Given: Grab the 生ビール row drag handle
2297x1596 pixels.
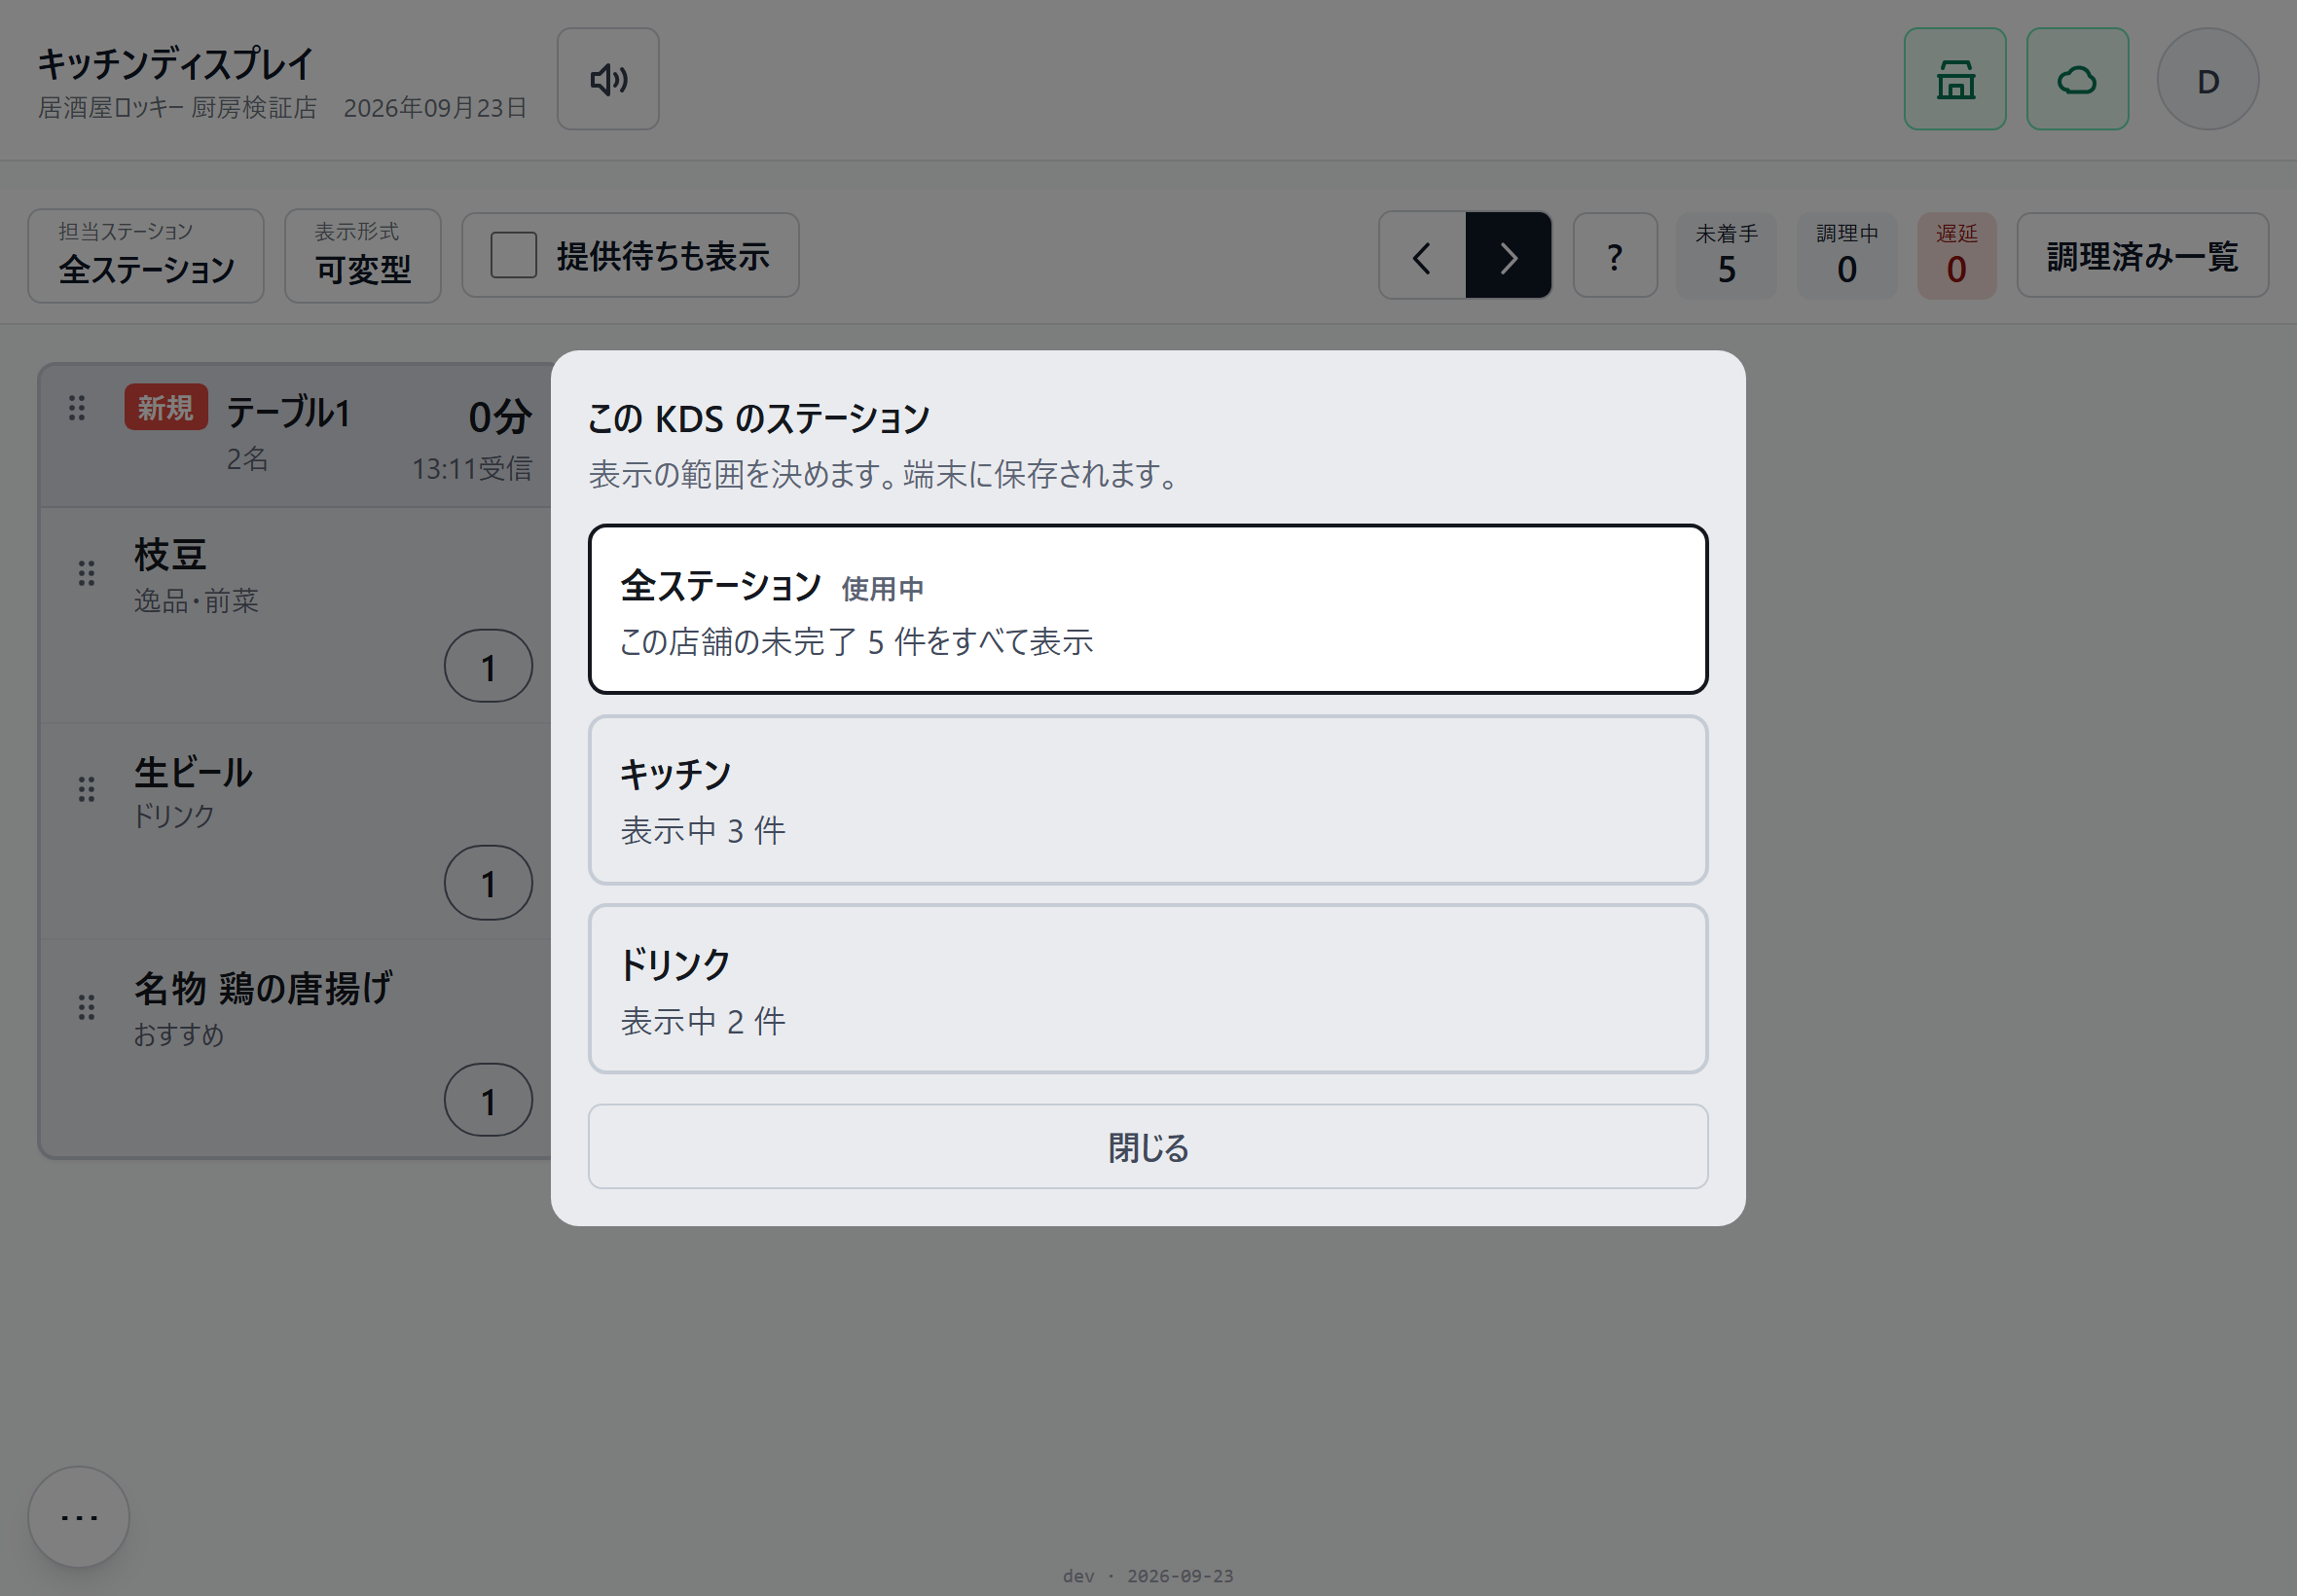Looking at the screenshot, I should [87, 790].
